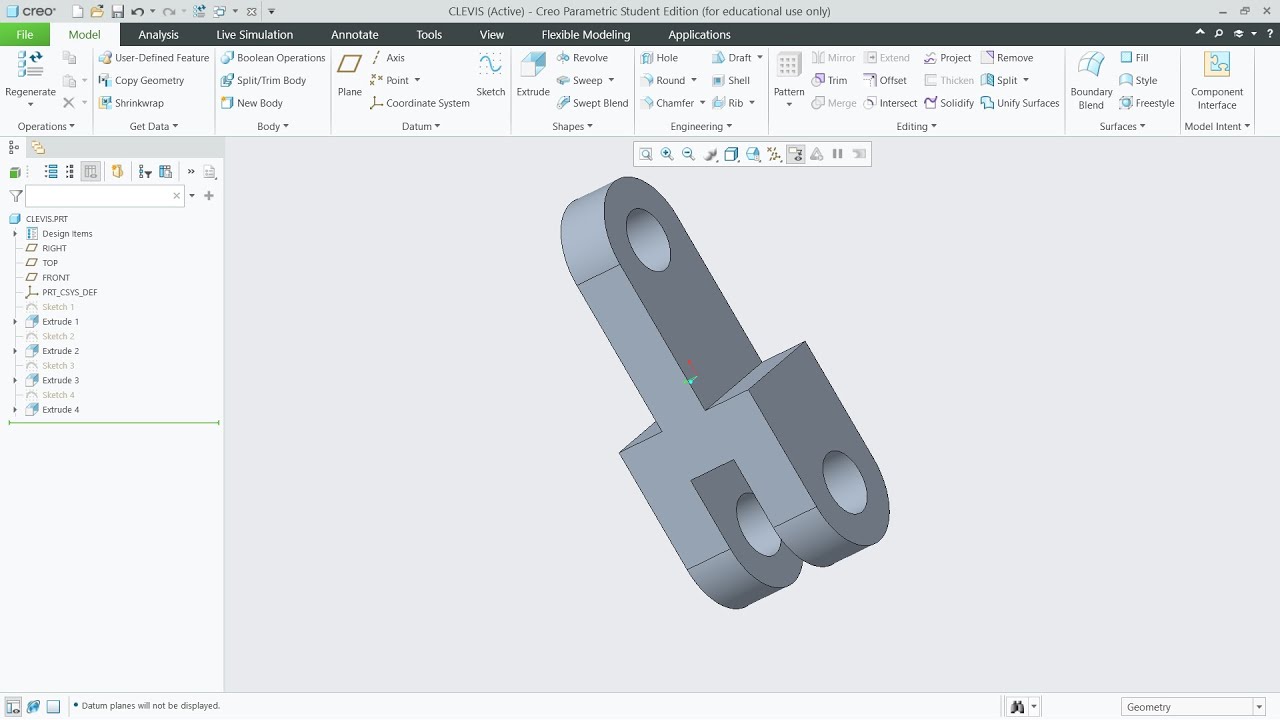Open the File menu tab
The height and width of the screenshot is (720, 1280).
[x=25, y=34]
